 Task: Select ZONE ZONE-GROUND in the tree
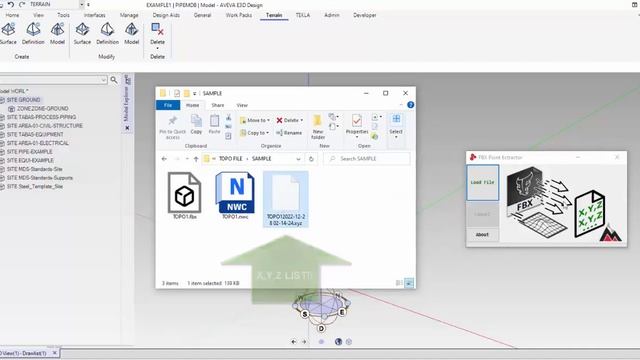pos(42,109)
